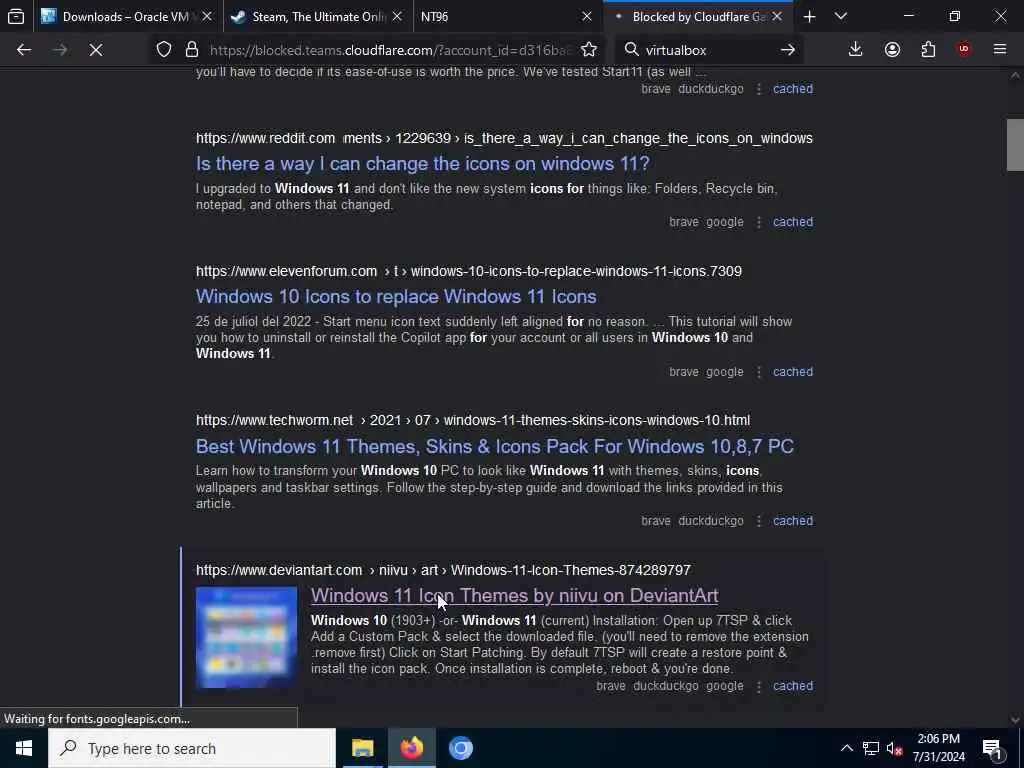This screenshot has height=768, width=1024.
Task: Open reddit result about changing Windows 11 icons
Action: coord(423,163)
